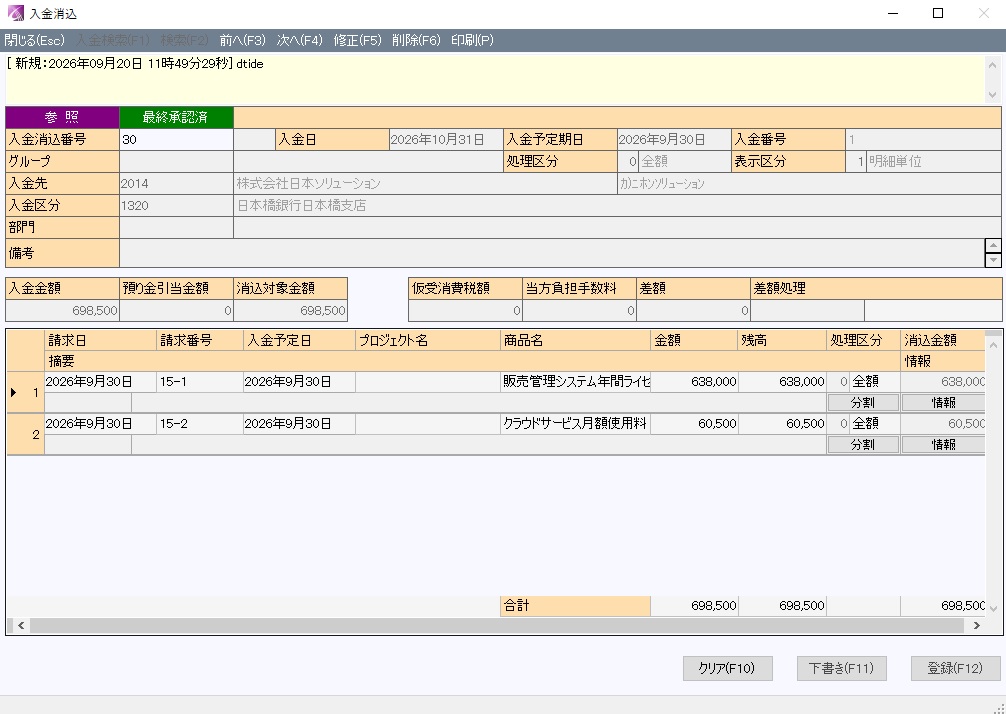The width and height of the screenshot is (1006, 714).
Task: Click the horizontal scrollbar track of the grid
Action: coord(497,625)
